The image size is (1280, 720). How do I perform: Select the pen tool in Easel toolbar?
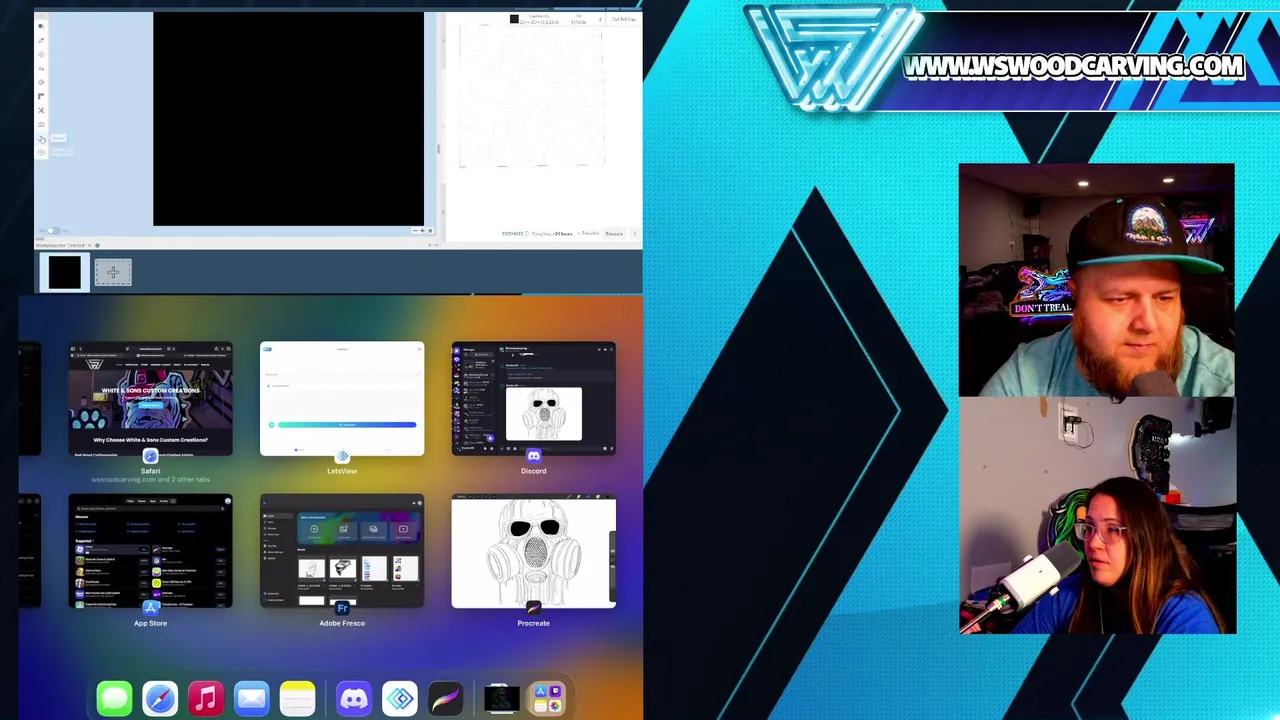click(41, 40)
